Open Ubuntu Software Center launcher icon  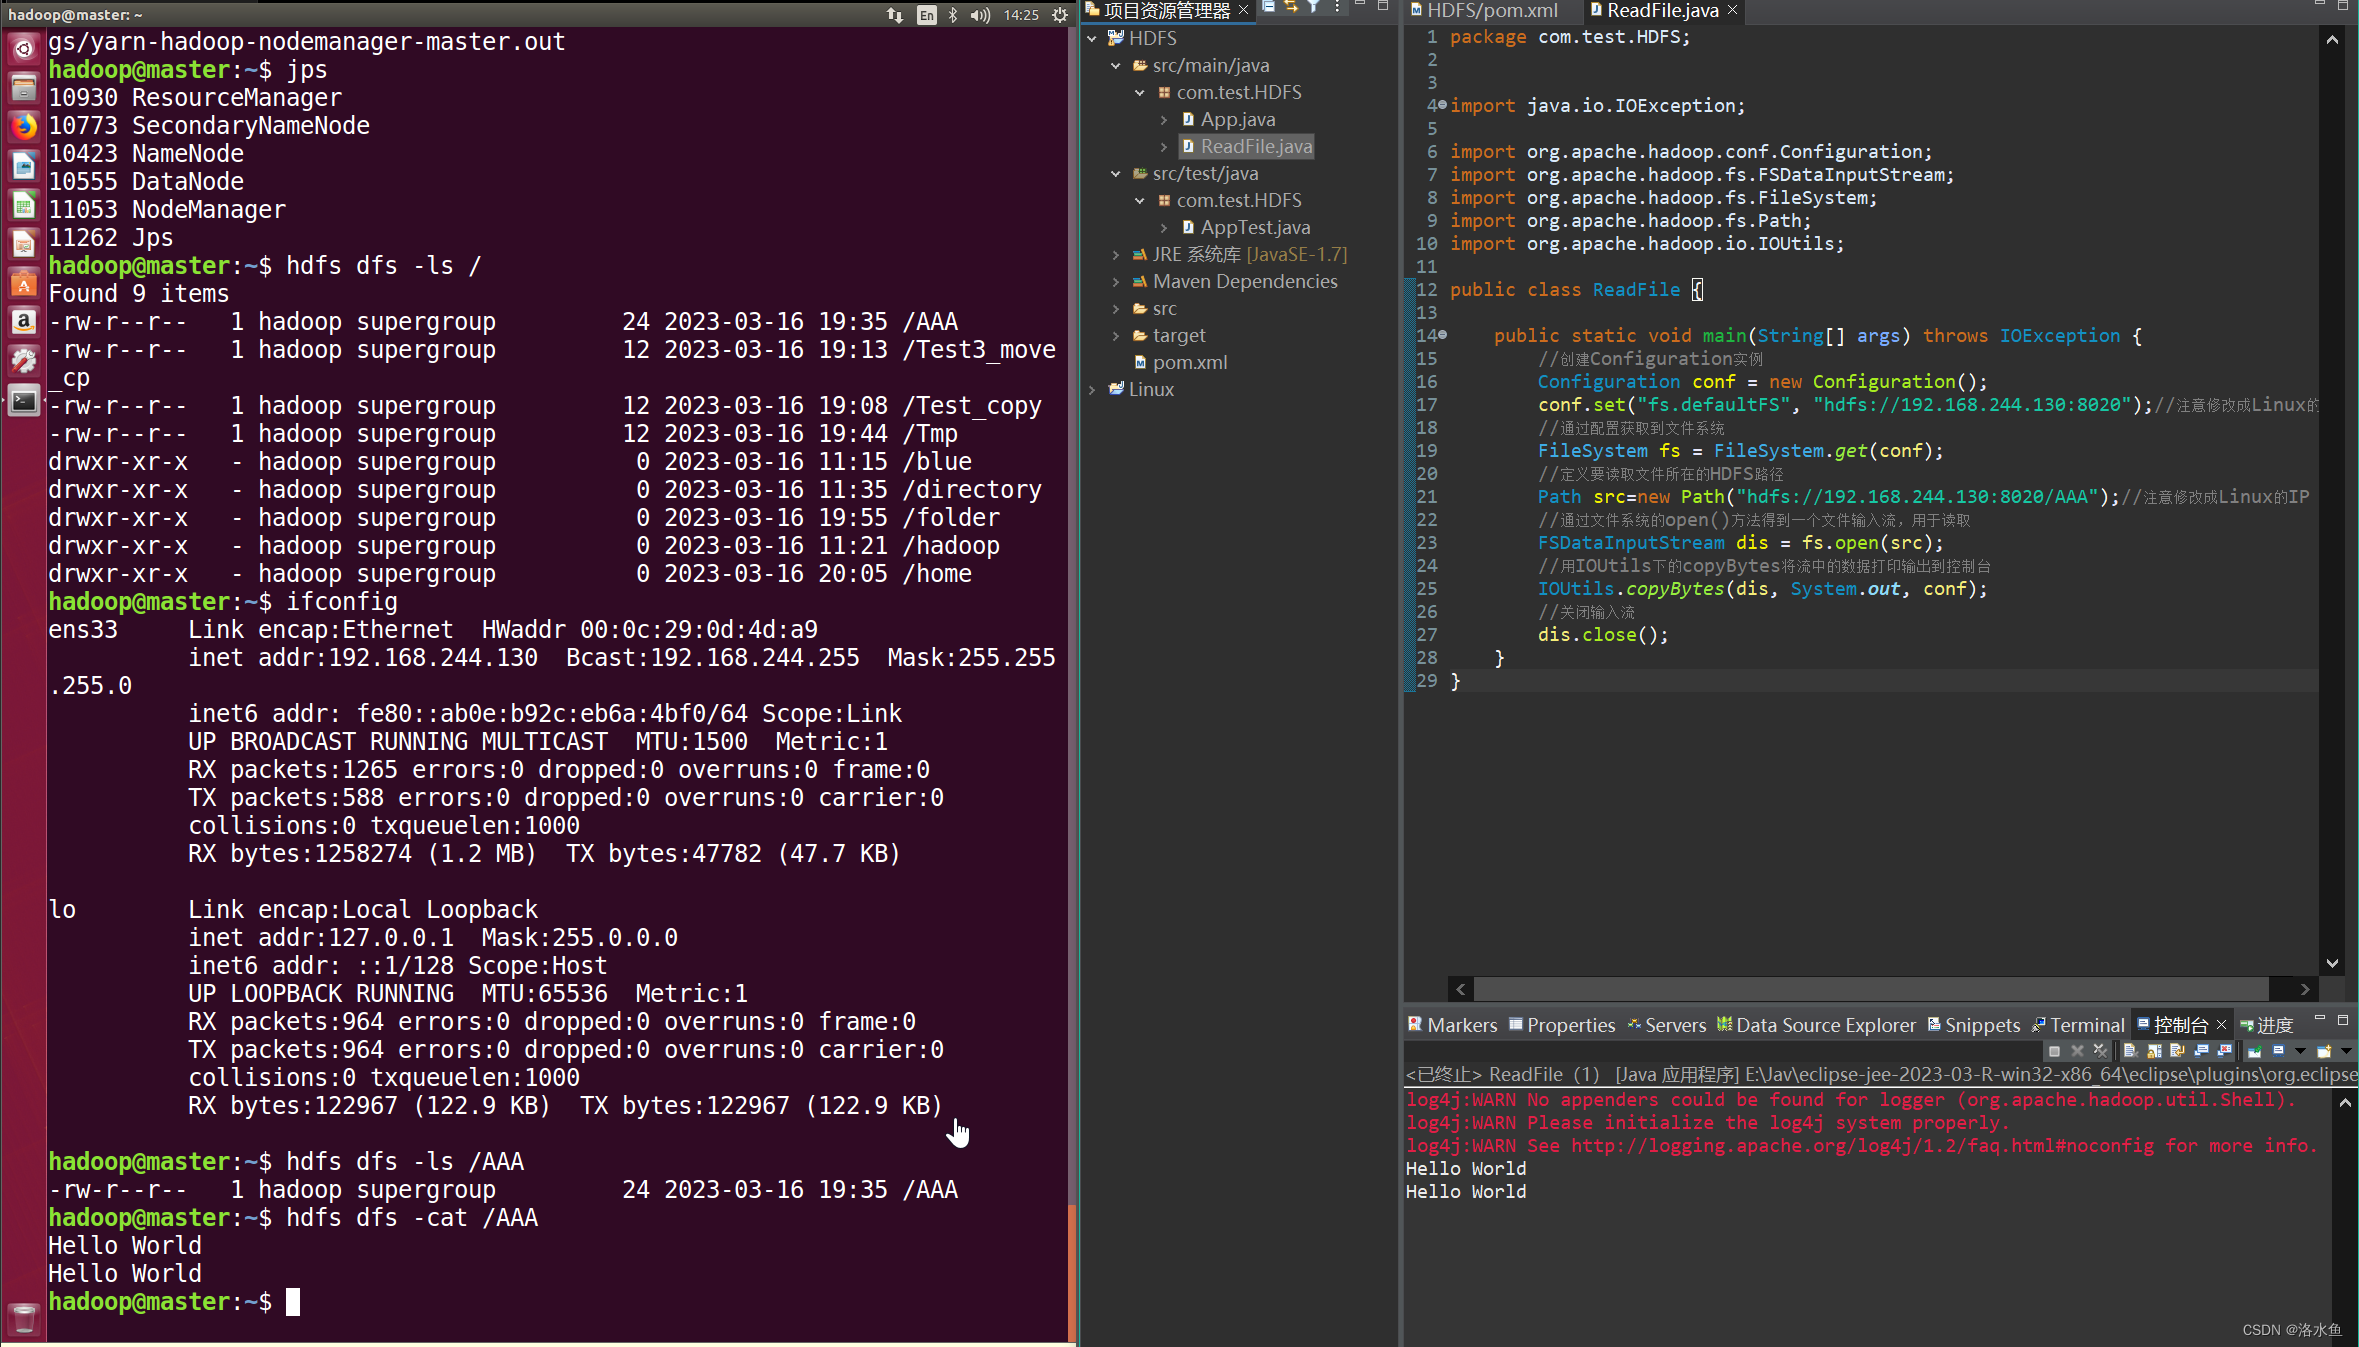[24, 283]
